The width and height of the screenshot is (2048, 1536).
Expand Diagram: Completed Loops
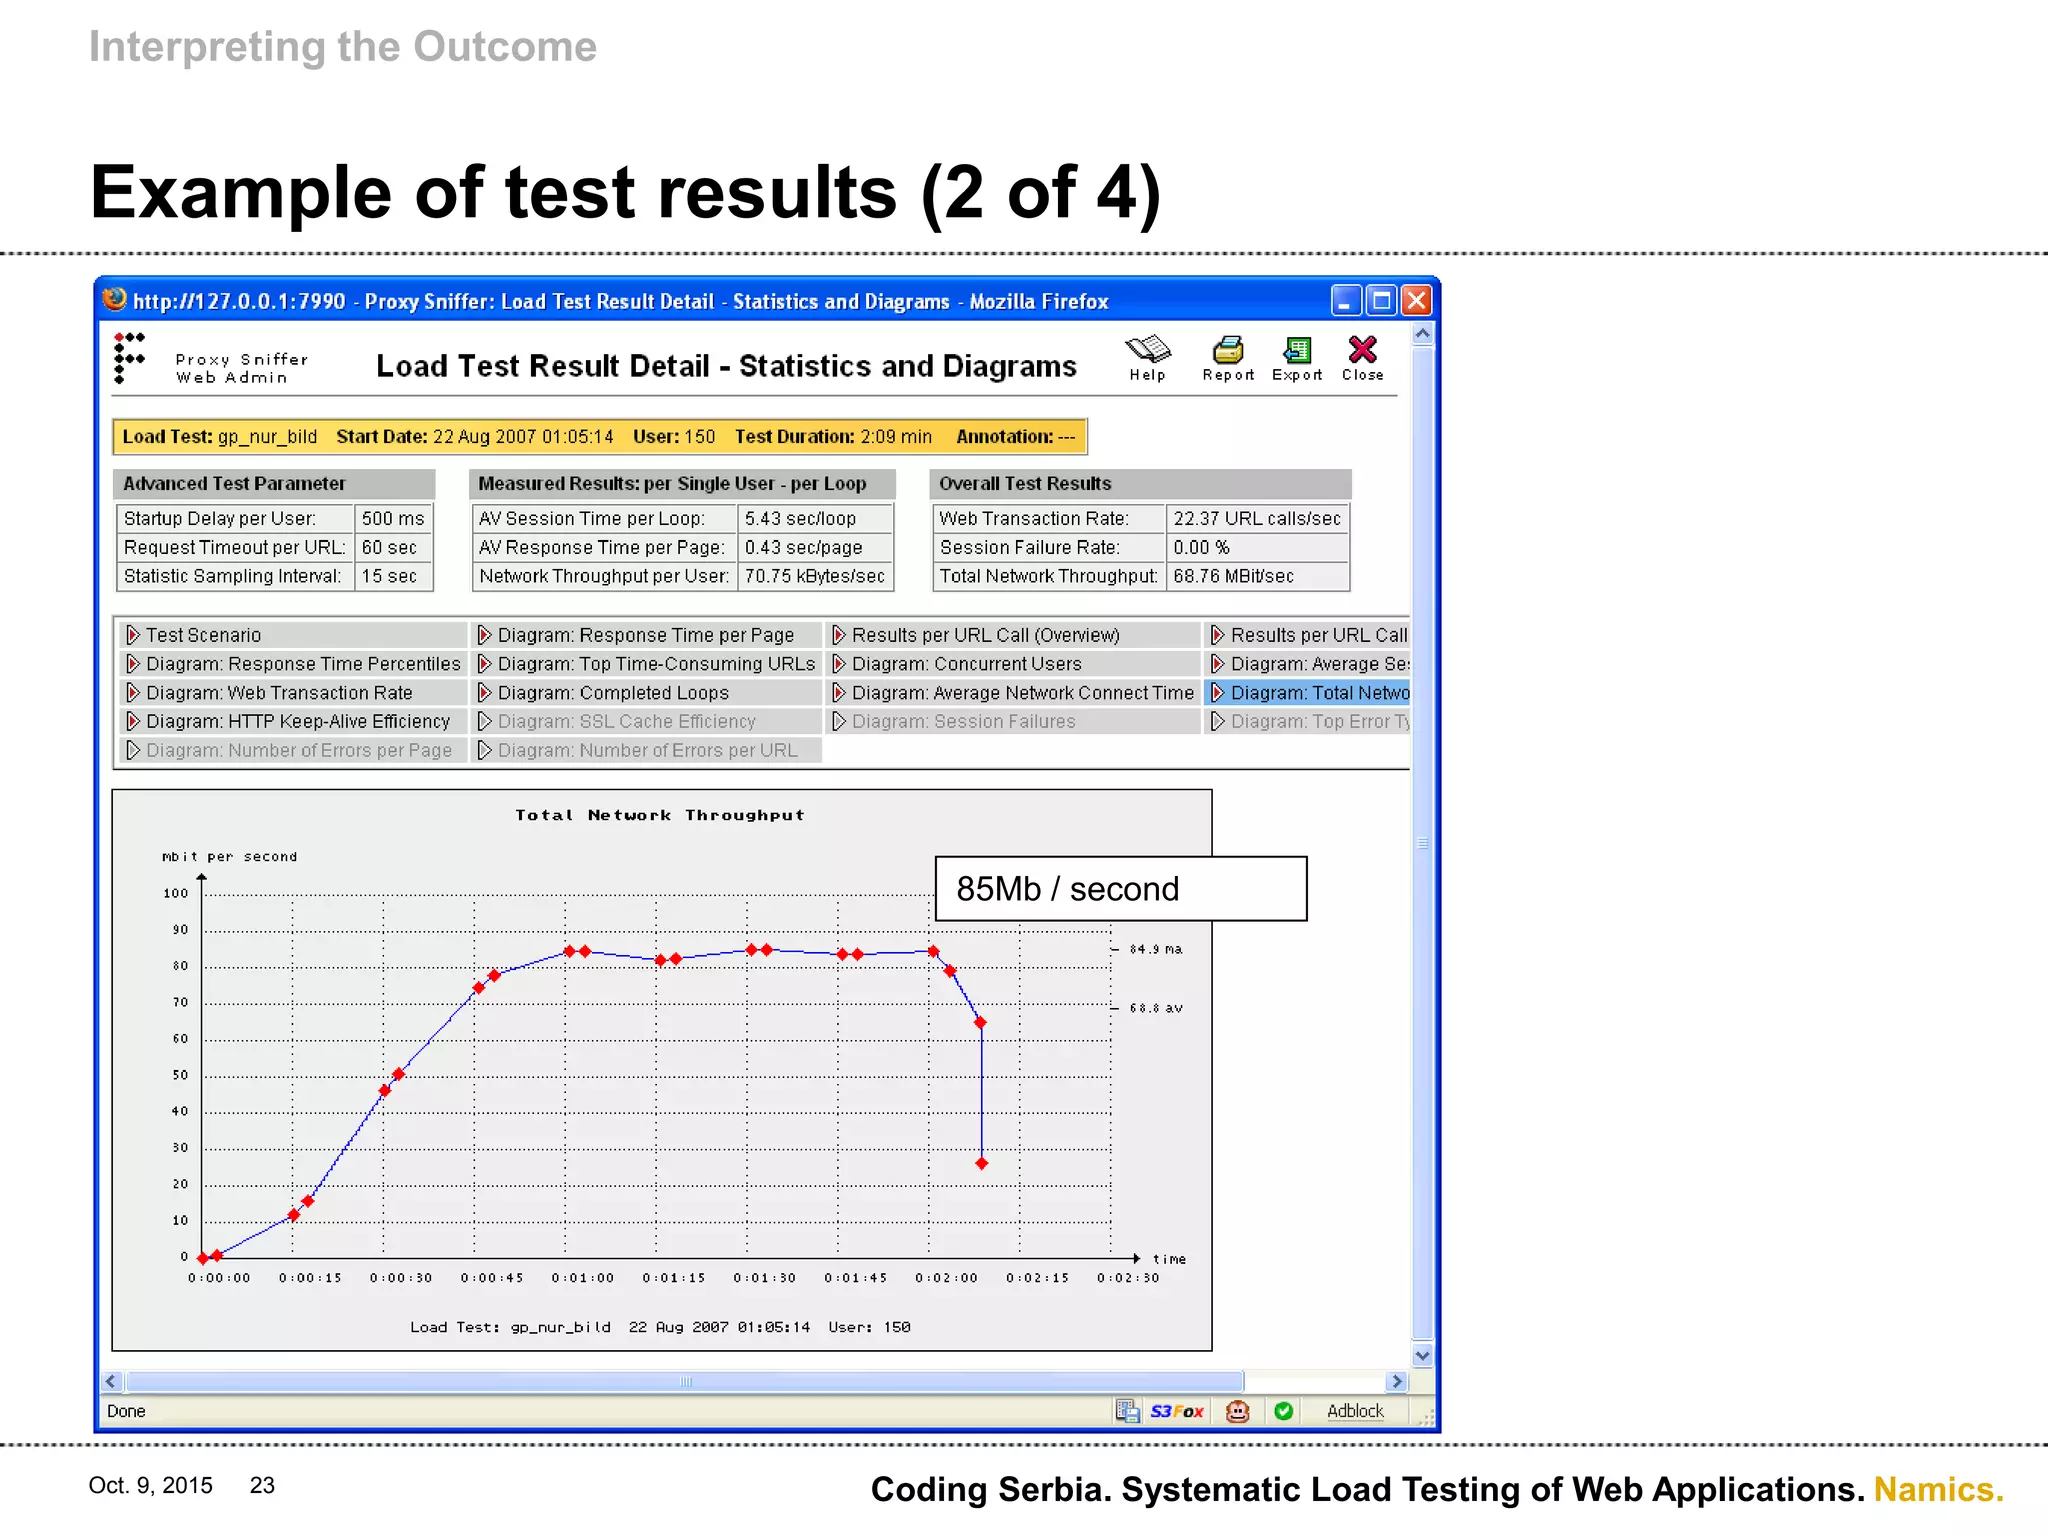click(612, 693)
